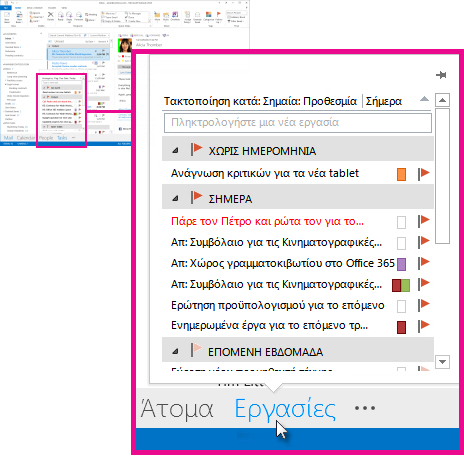Switch to Άτομα in navigation bar
Image resolution: width=464 pixels, height=457 pixels.
(177, 409)
